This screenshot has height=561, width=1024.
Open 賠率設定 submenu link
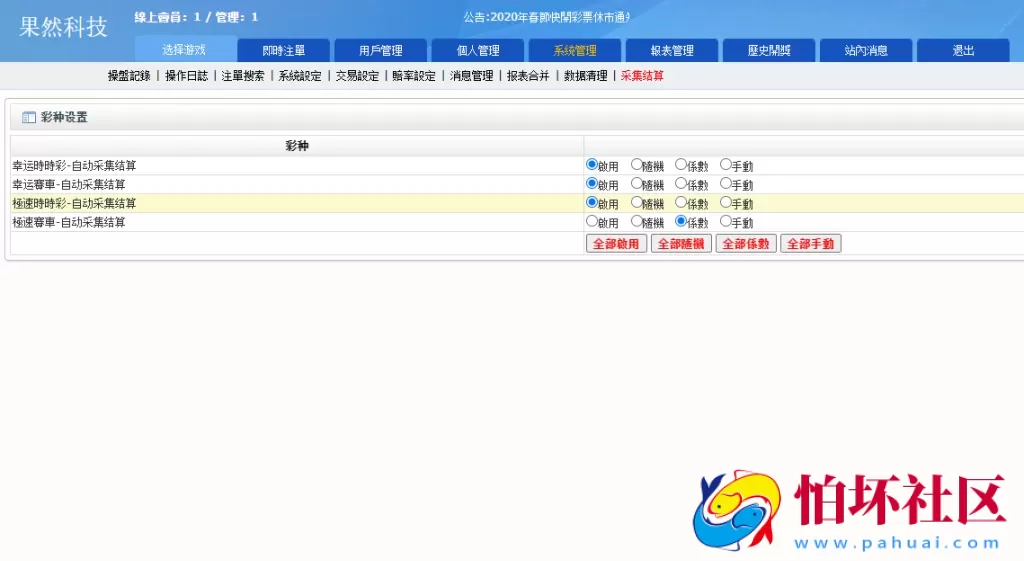(x=414, y=76)
